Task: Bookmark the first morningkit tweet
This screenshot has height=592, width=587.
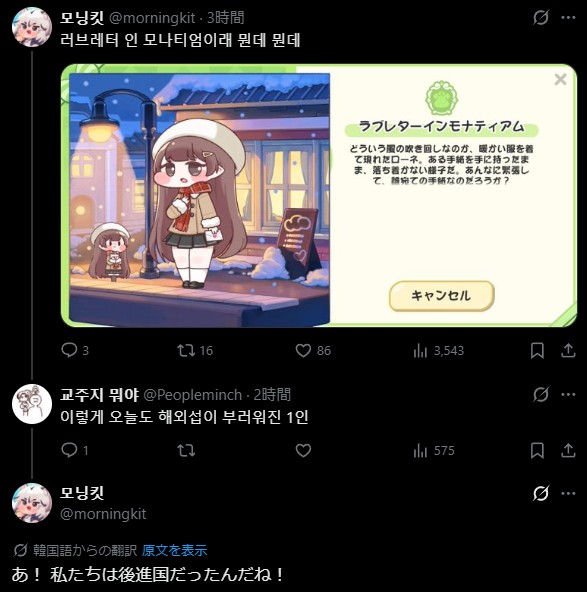Action: pos(537,351)
